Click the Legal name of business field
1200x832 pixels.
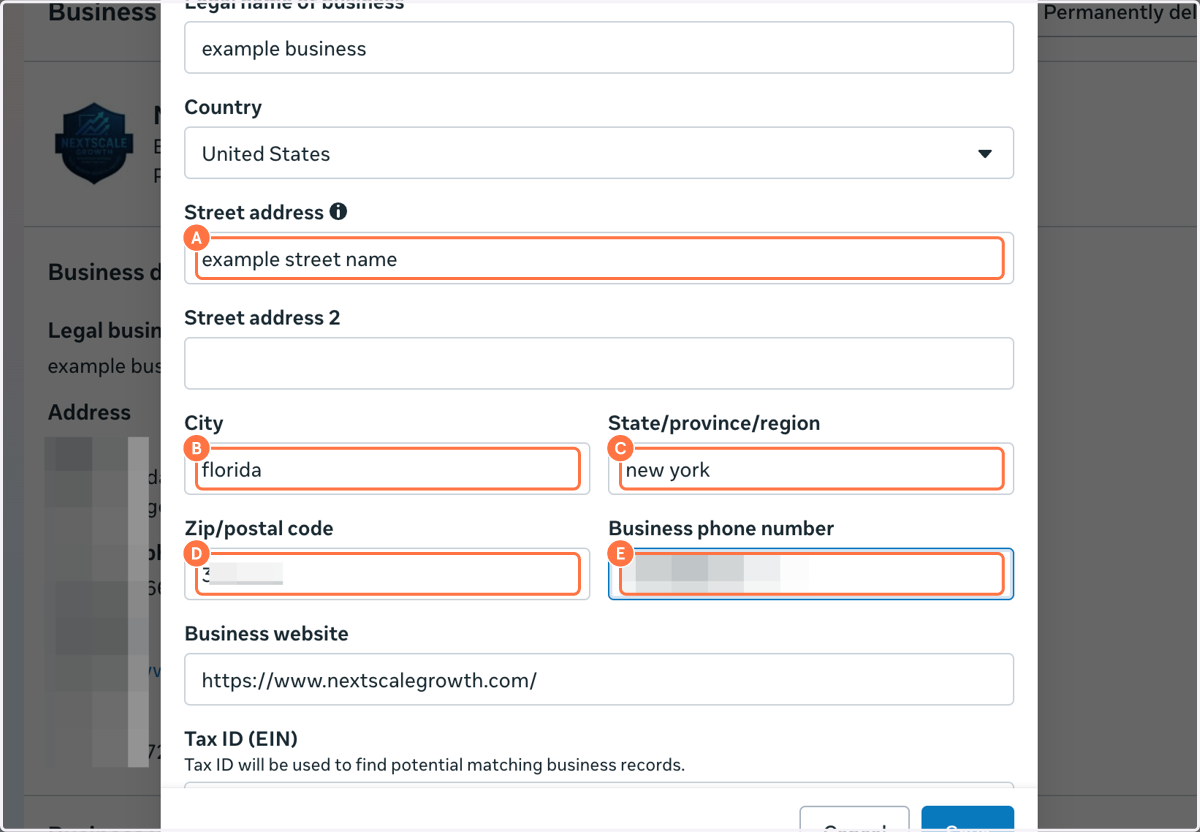click(599, 48)
